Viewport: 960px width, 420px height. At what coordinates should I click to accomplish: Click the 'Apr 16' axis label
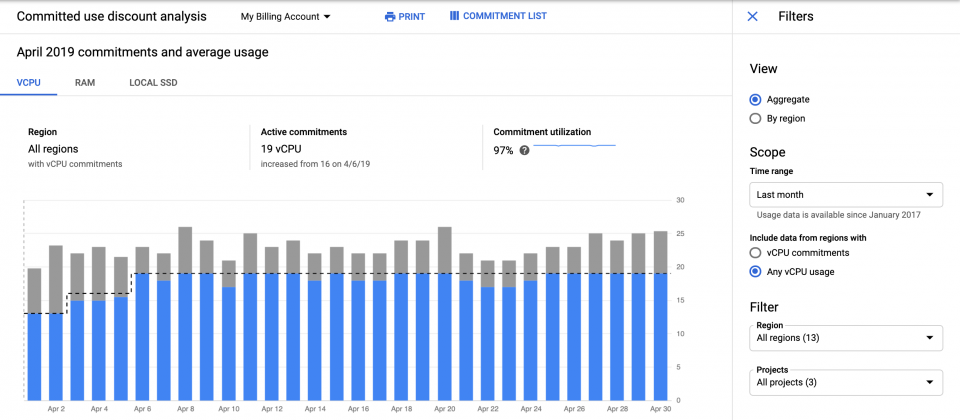pos(358,408)
